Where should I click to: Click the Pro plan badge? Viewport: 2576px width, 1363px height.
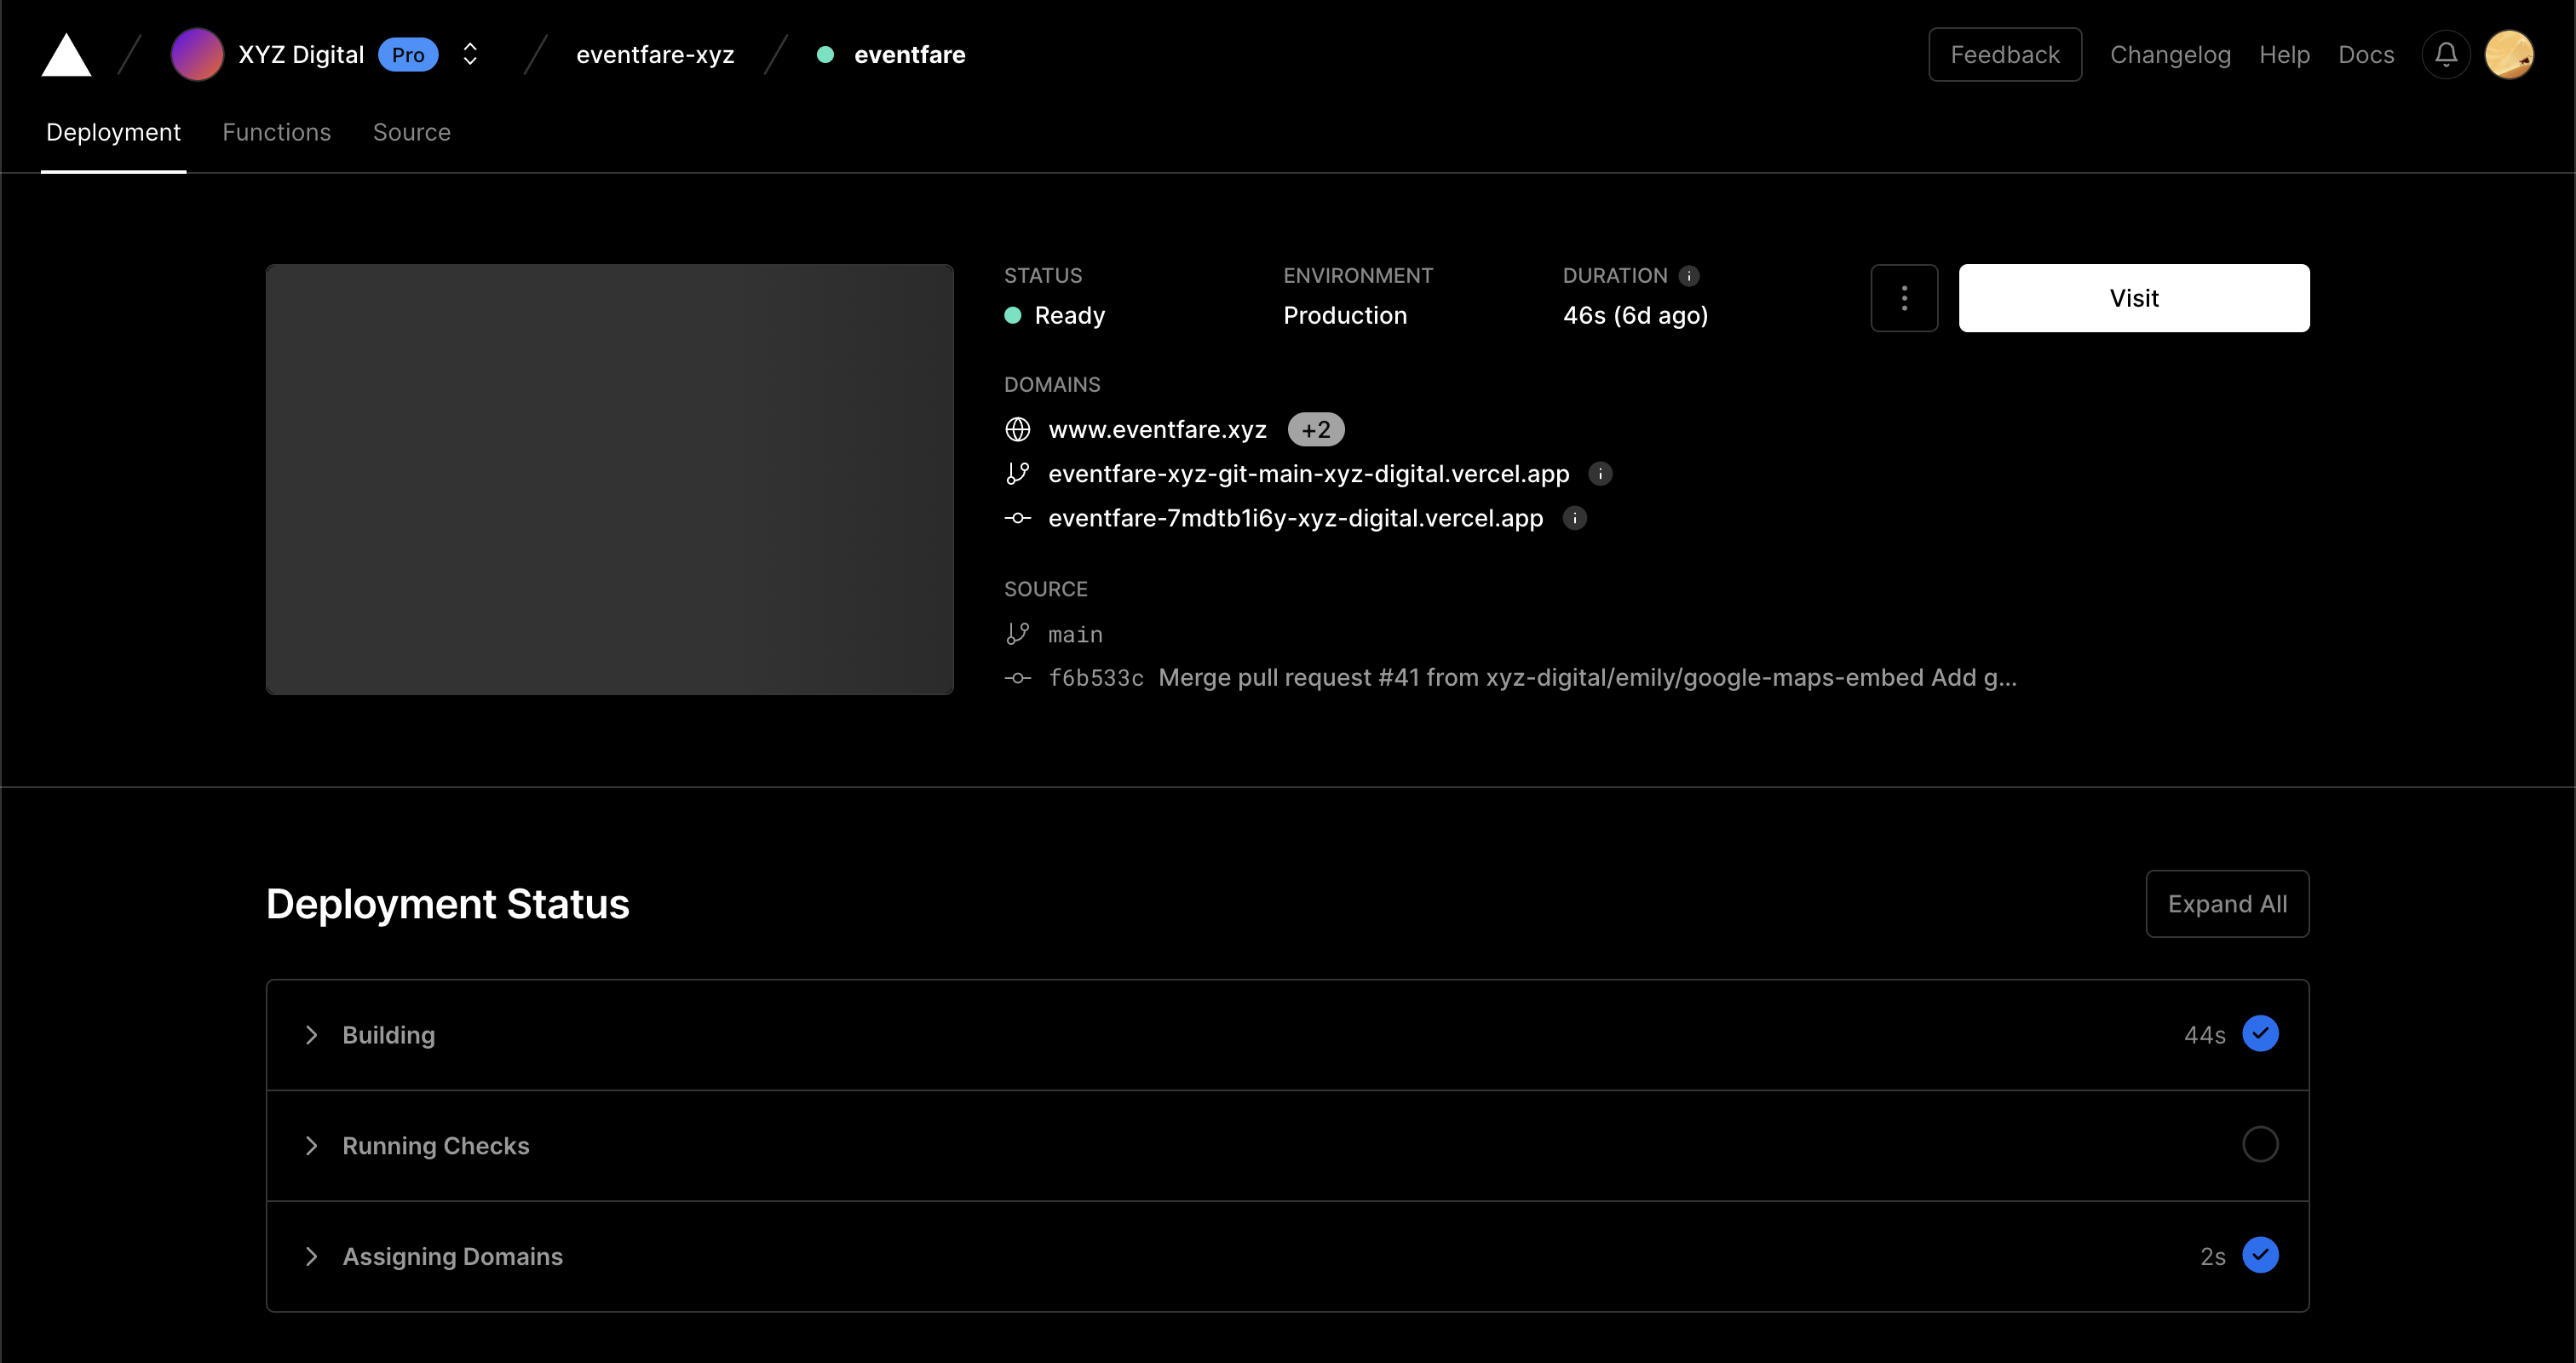click(408, 55)
